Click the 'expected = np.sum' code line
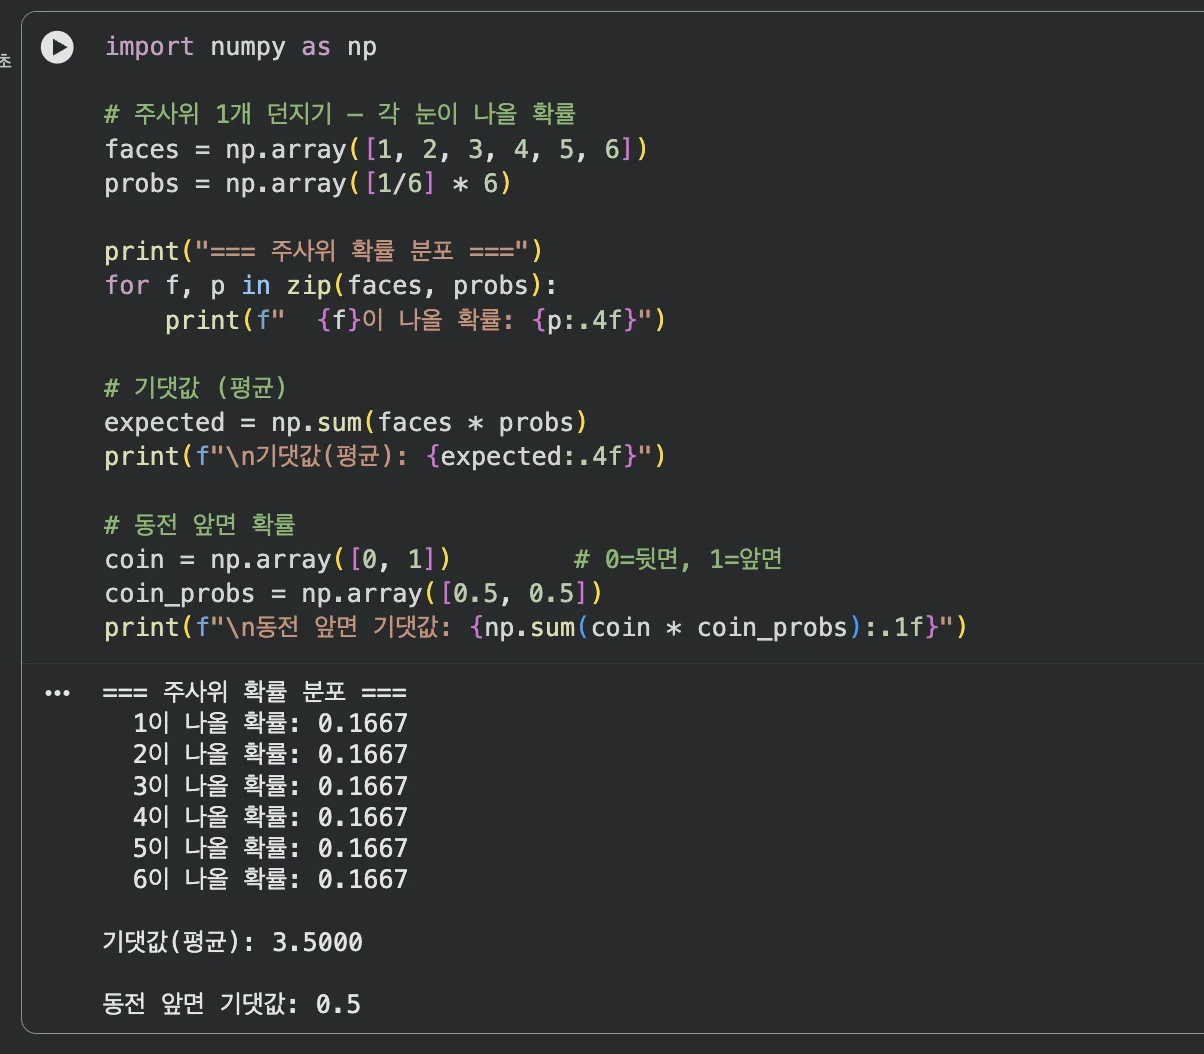Viewport: 1204px width, 1054px height. pos(345,422)
